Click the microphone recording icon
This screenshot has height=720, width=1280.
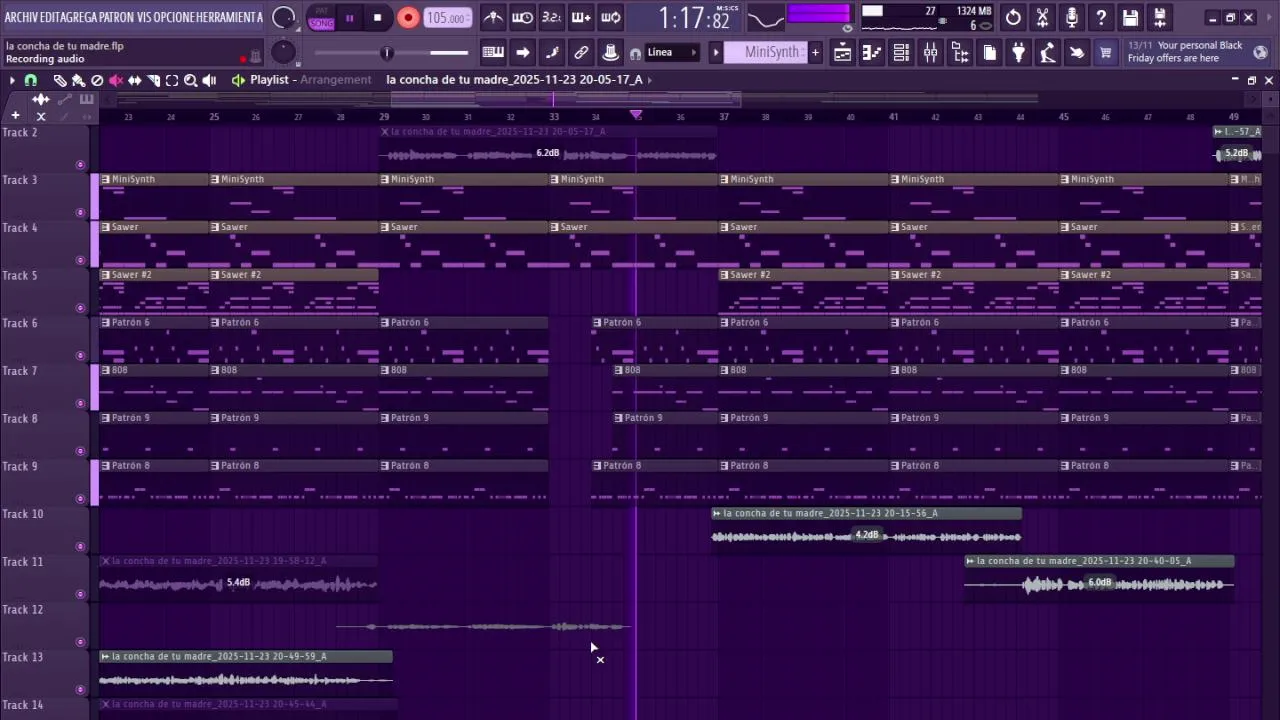(1072, 18)
